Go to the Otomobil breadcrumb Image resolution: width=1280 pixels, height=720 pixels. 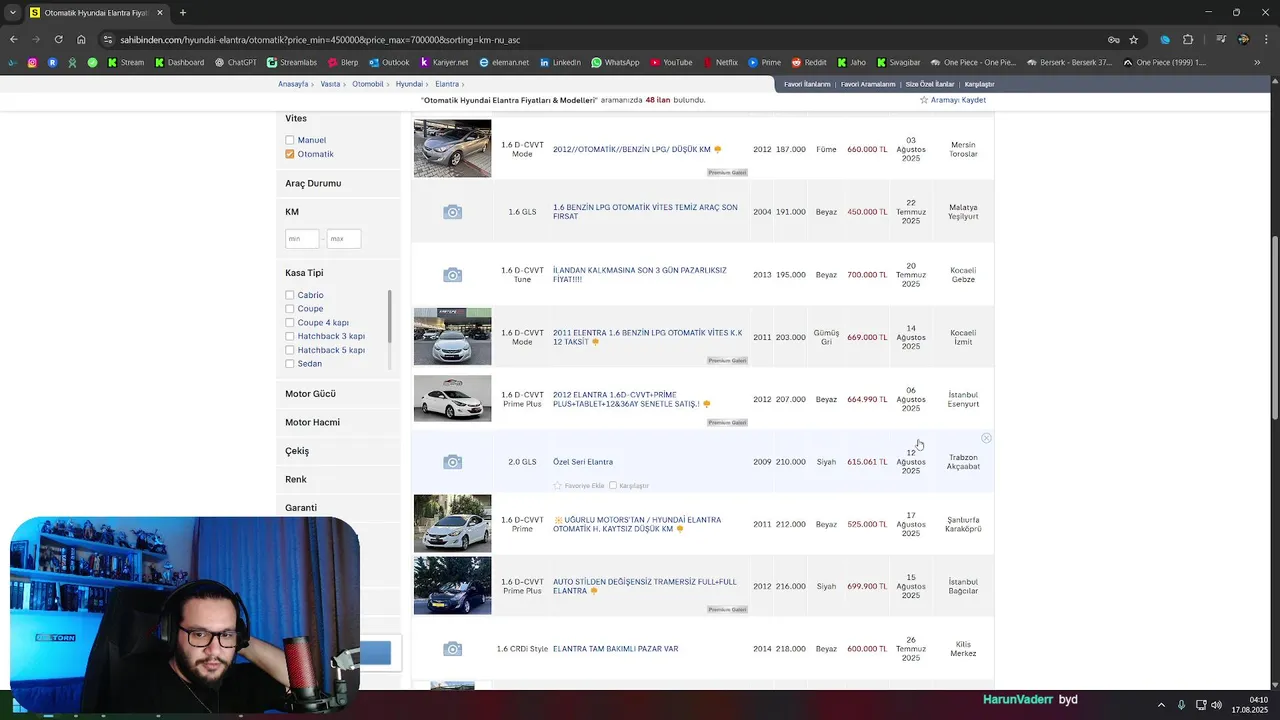point(368,84)
